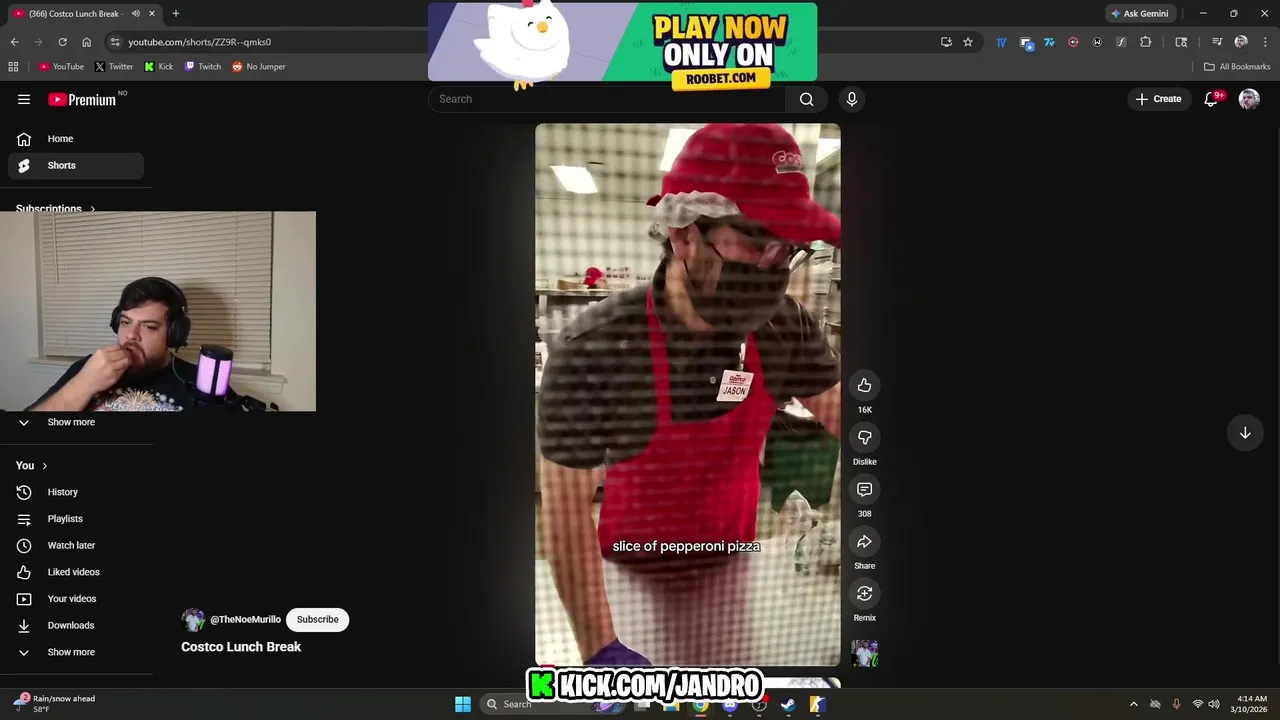Screen dimensions: 1280x720
Task: Open the comments on the Short
Action: tap(865, 489)
